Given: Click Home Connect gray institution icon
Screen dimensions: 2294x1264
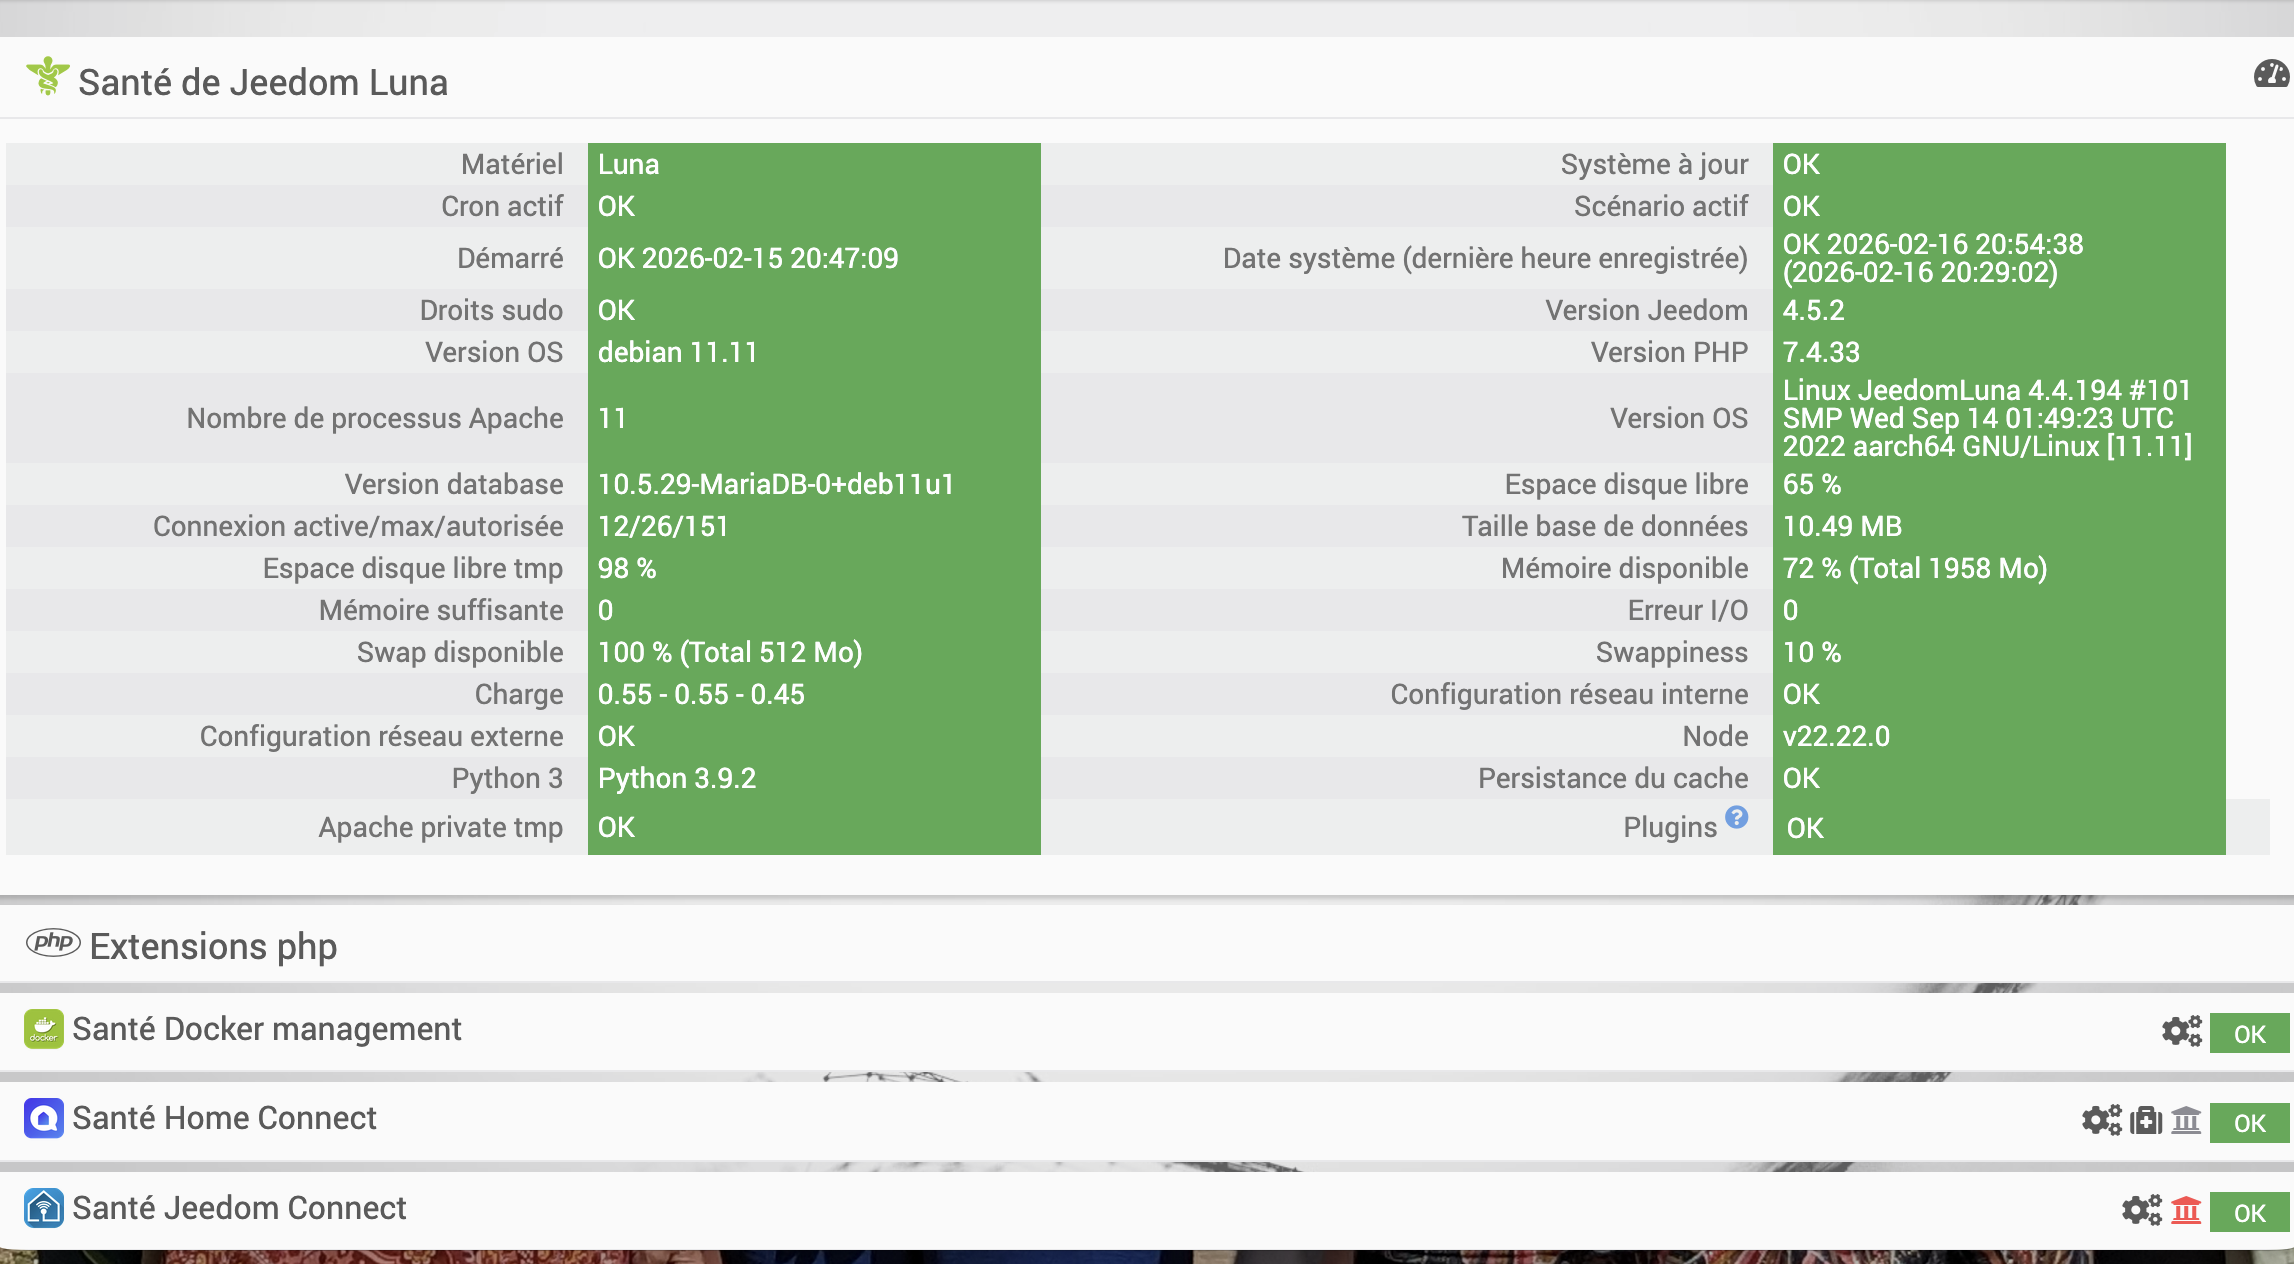Looking at the screenshot, I should 2187,1120.
